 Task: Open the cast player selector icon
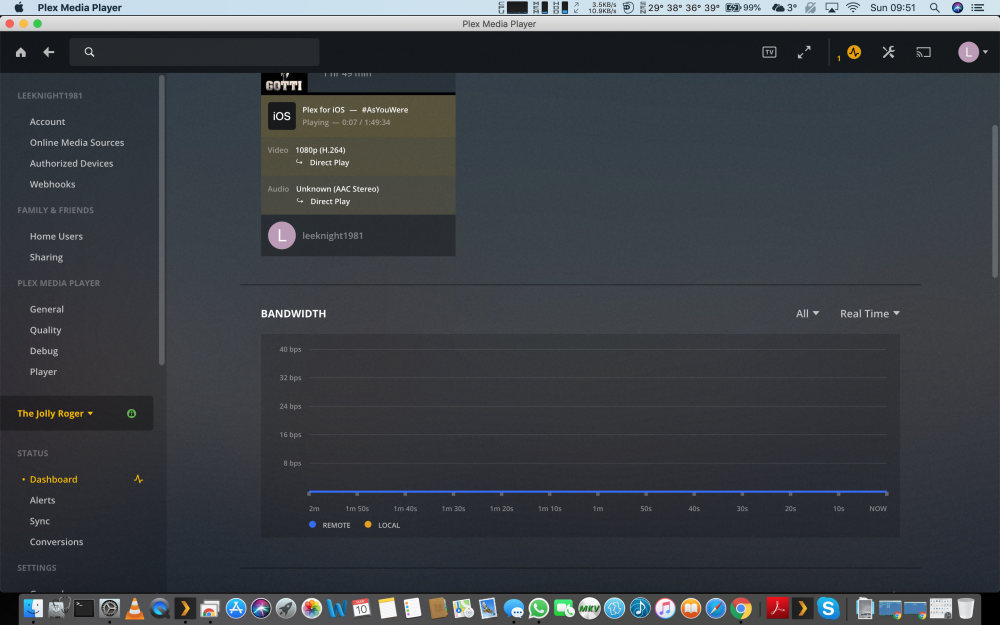(923, 52)
